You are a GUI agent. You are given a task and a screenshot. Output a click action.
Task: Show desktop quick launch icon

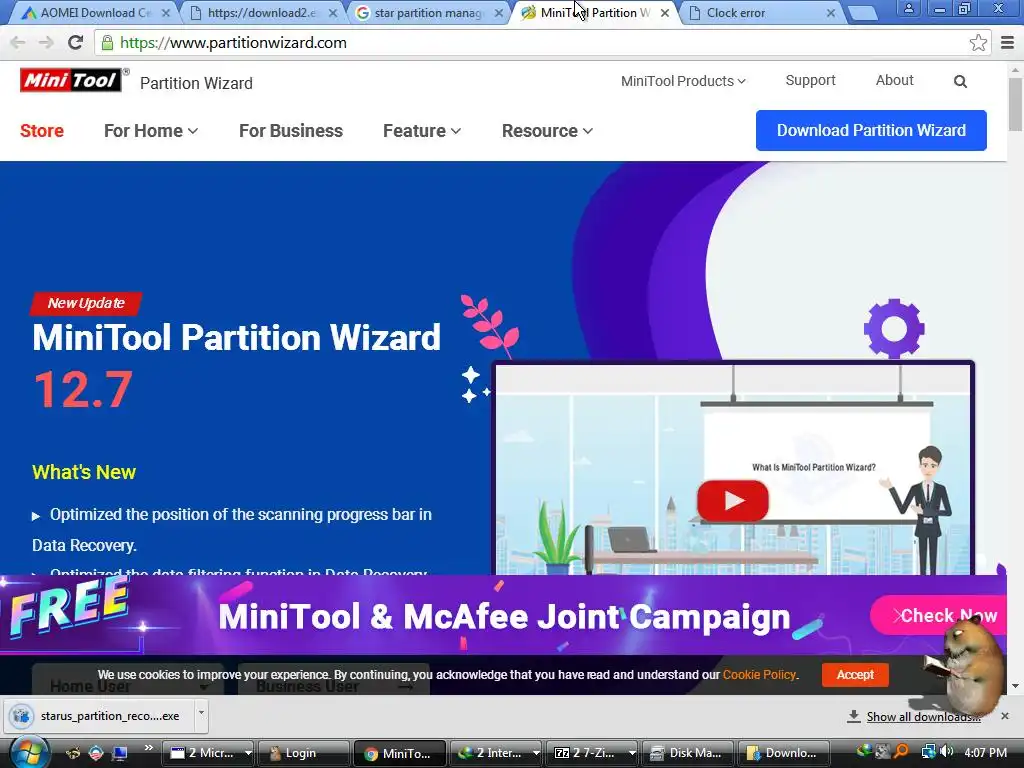click(x=120, y=753)
